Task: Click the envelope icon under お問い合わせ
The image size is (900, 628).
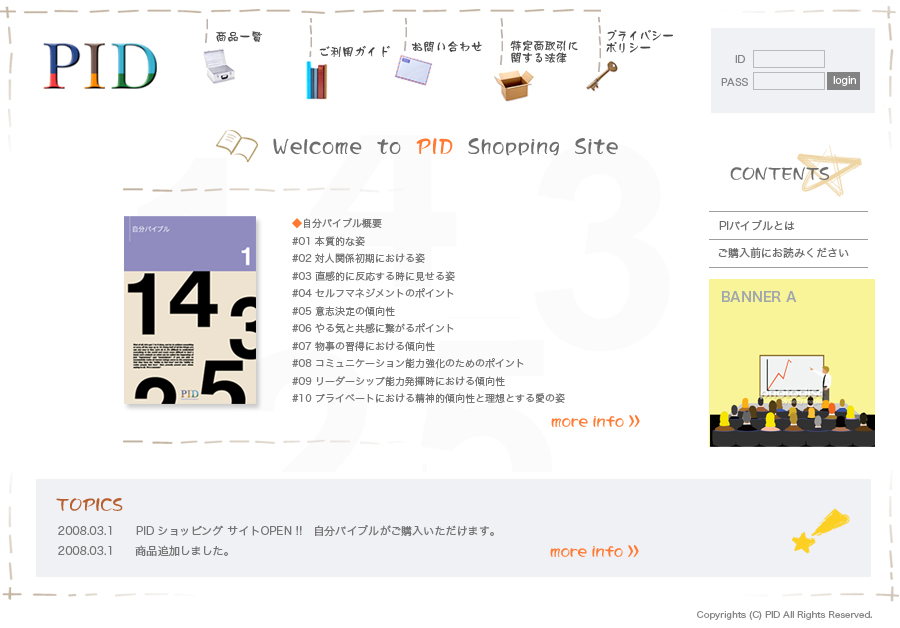Action: point(413,70)
